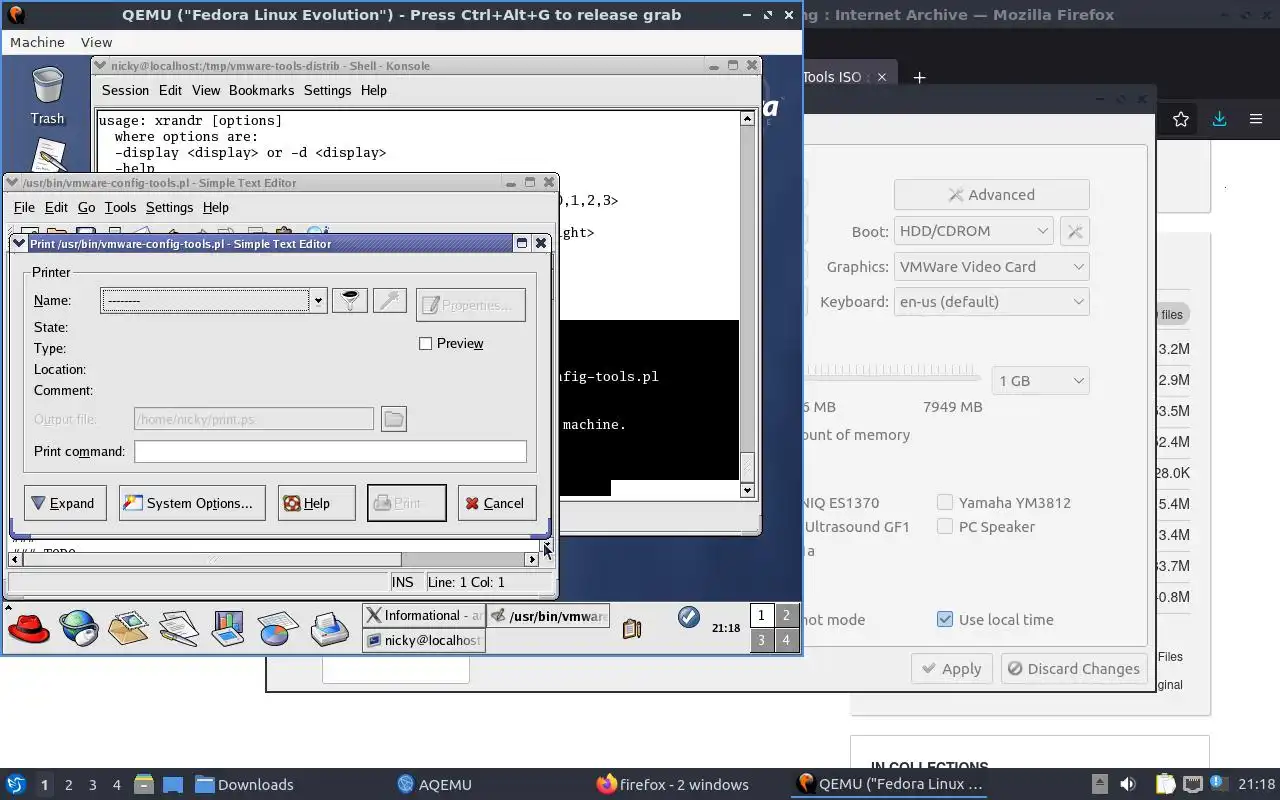Image resolution: width=1280 pixels, height=800 pixels.
Task: Open the Trash desktop icon
Action: [47, 96]
